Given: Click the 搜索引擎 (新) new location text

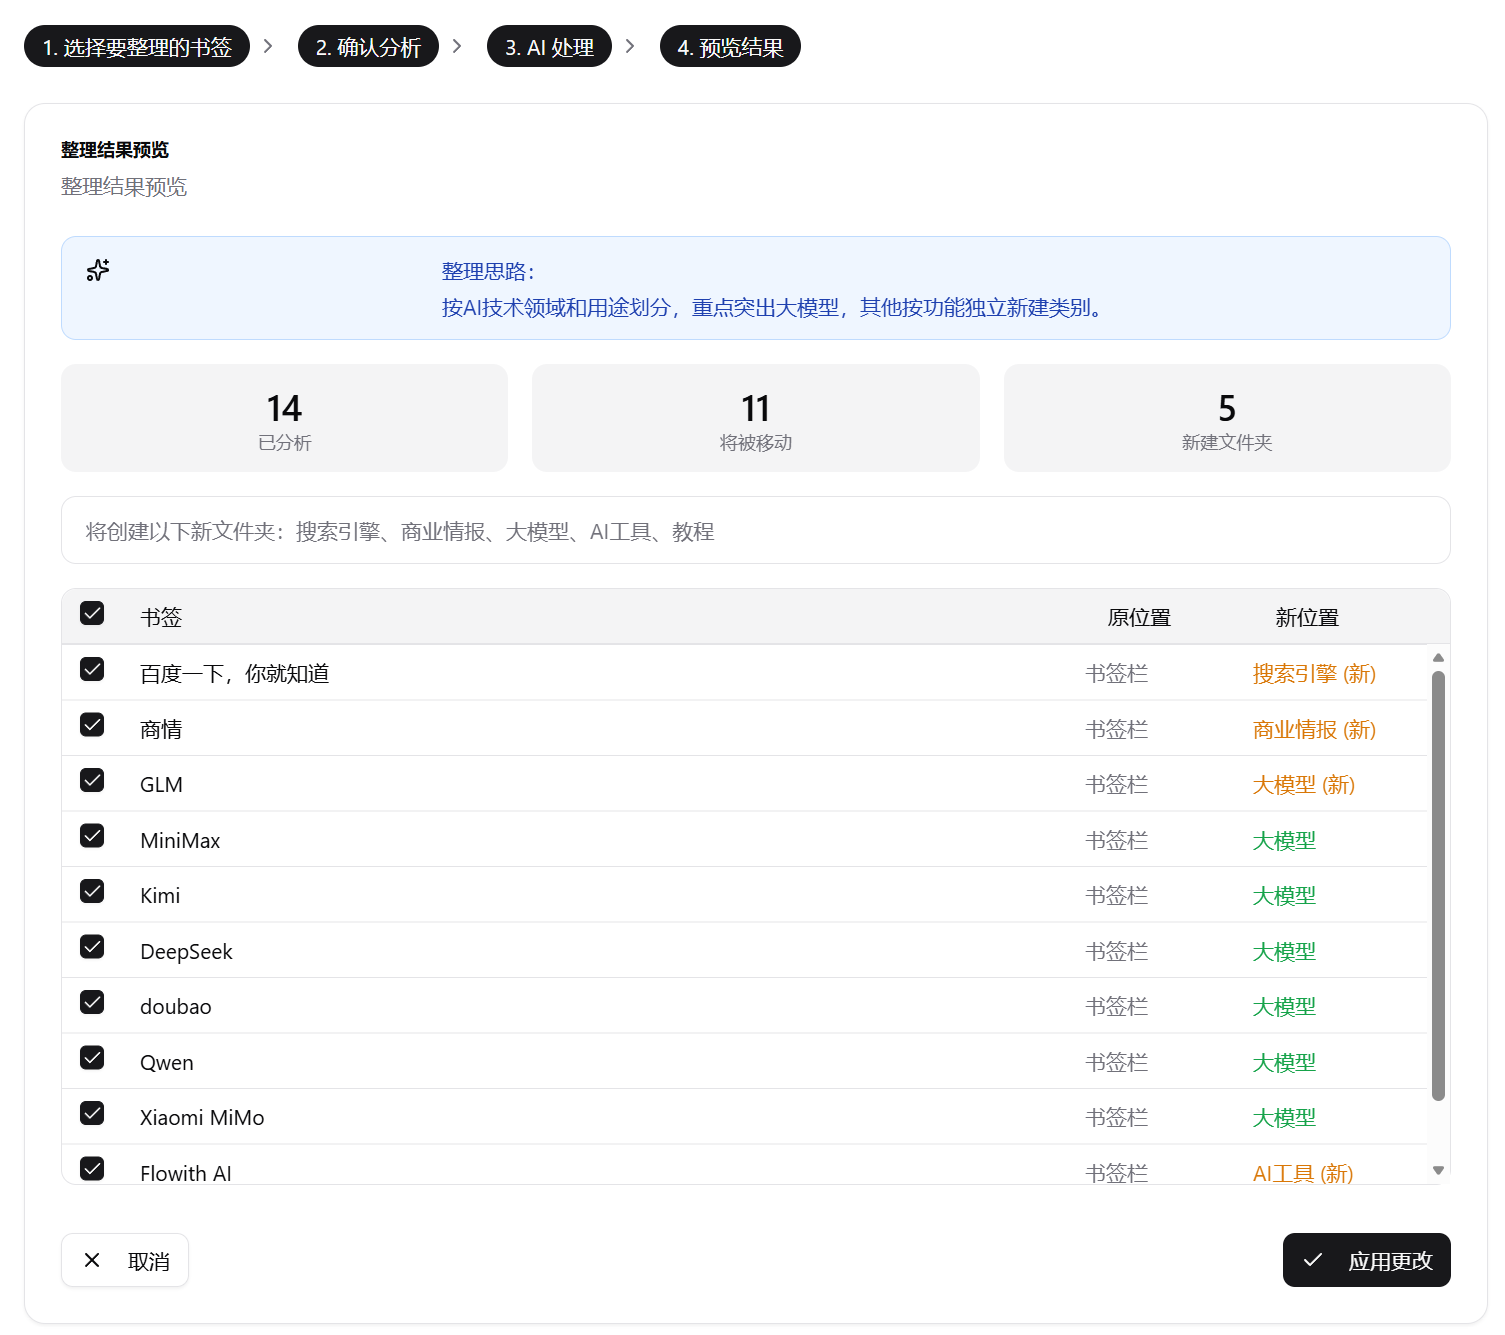Looking at the screenshot, I should pyautogui.click(x=1314, y=674).
